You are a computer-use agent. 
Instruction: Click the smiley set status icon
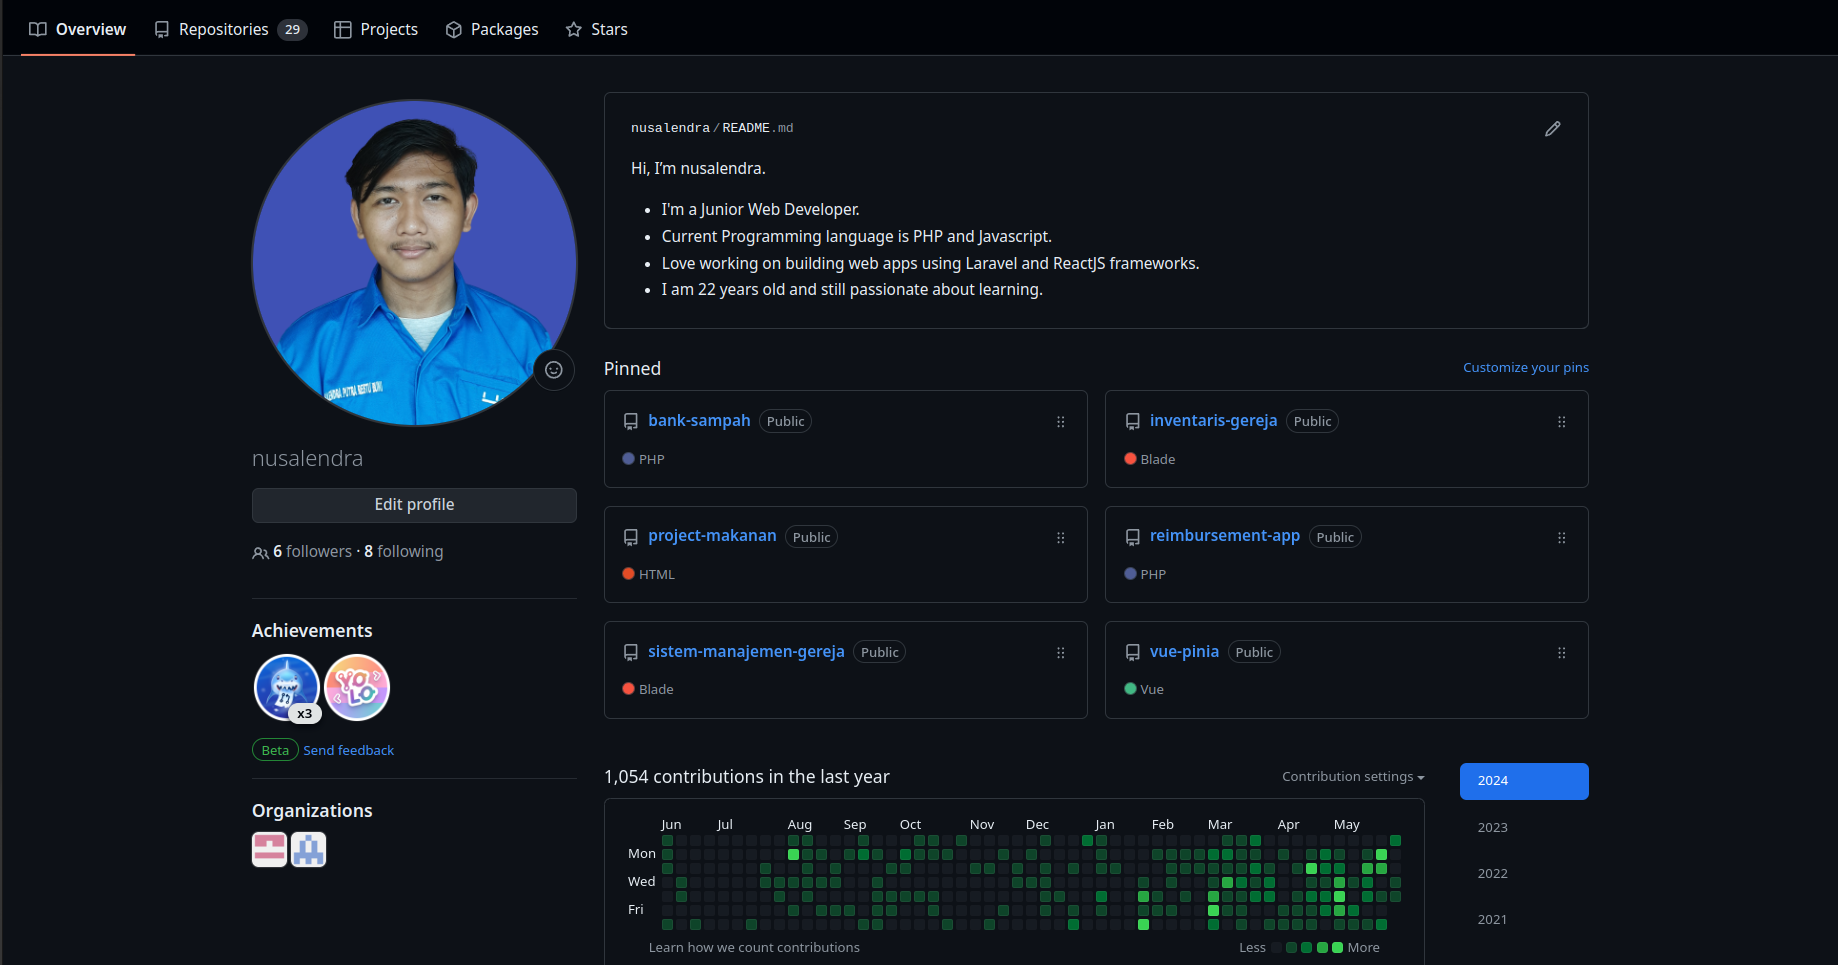pyautogui.click(x=553, y=370)
